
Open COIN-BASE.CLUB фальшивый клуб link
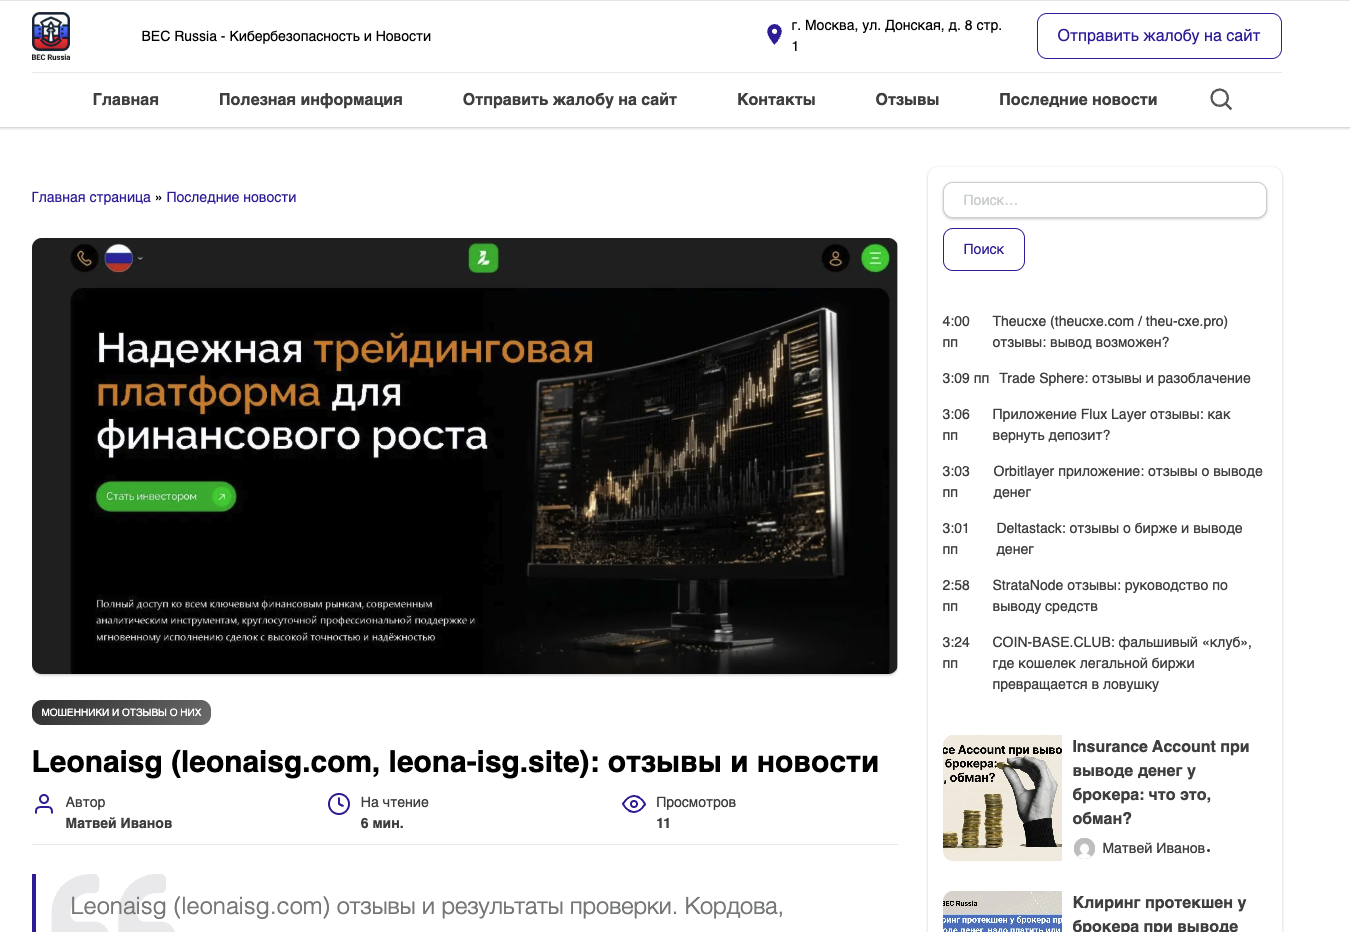(1122, 663)
